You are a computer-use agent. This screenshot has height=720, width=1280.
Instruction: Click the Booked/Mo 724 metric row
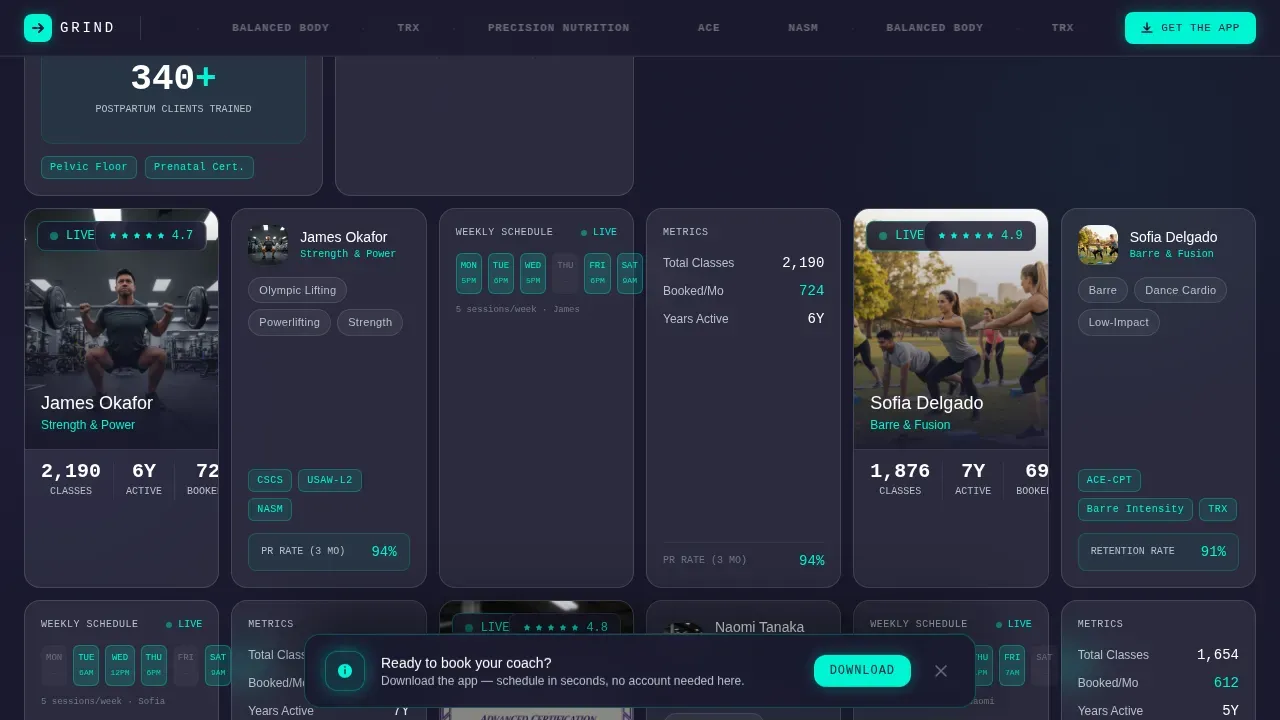743,291
